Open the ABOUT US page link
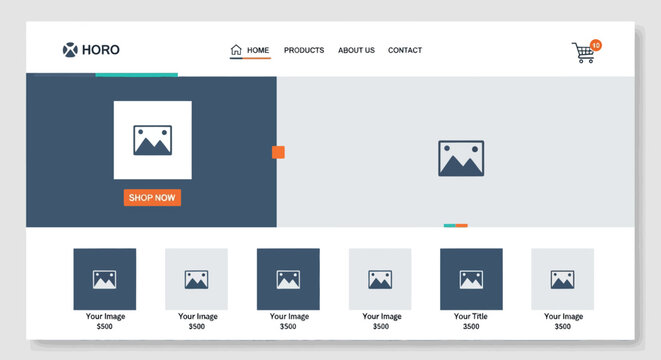 356,50
